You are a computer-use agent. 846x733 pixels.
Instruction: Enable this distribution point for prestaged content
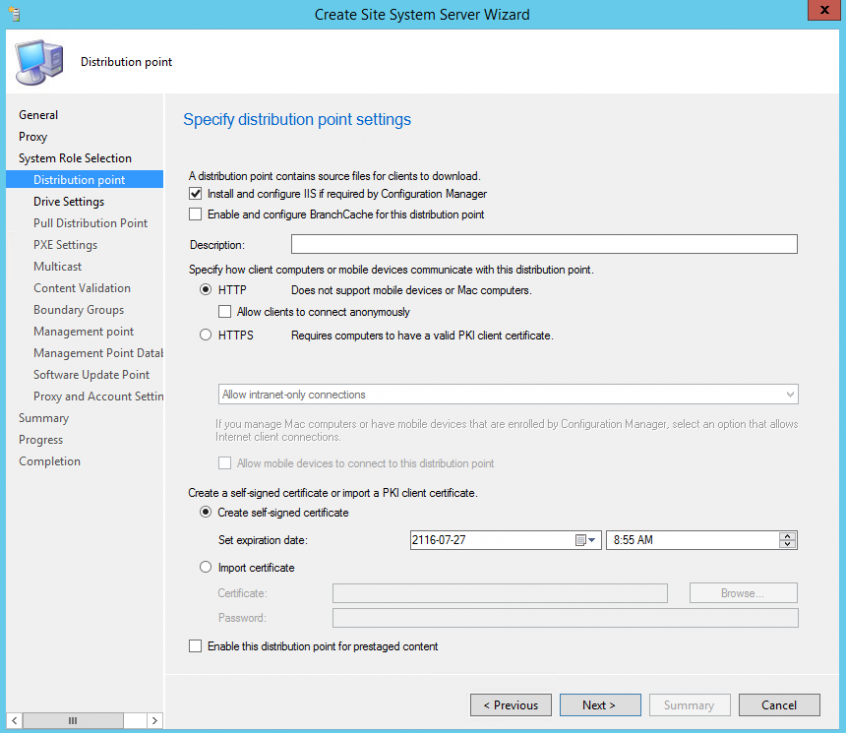[195, 646]
